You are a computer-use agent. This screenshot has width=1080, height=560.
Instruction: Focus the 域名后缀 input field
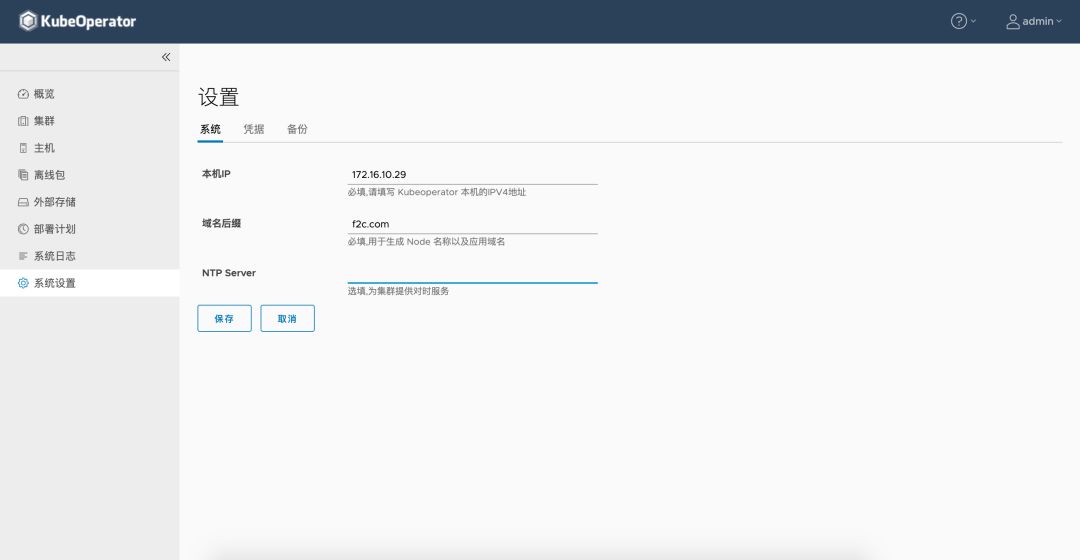click(472, 224)
